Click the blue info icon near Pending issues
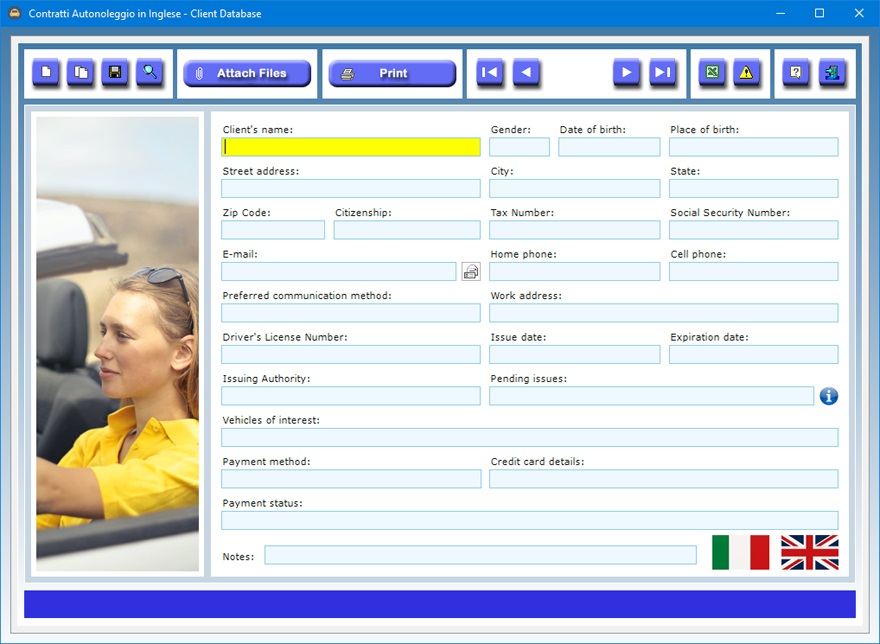This screenshot has width=880, height=644. [x=828, y=396]
